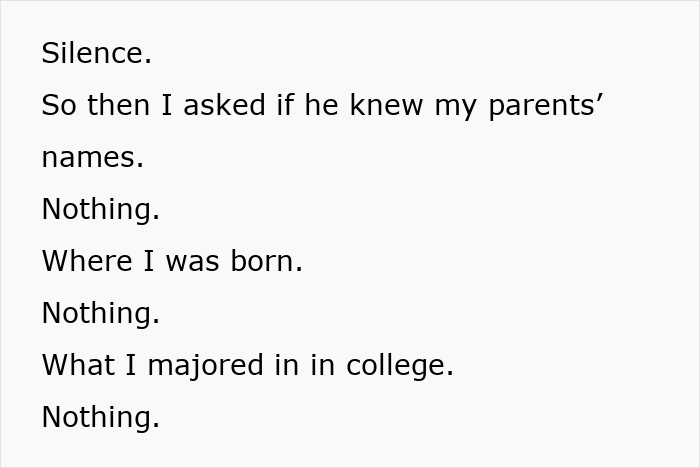Click the word "he" before "knew"
The image size is (700, 468).
tap(322, 106)
